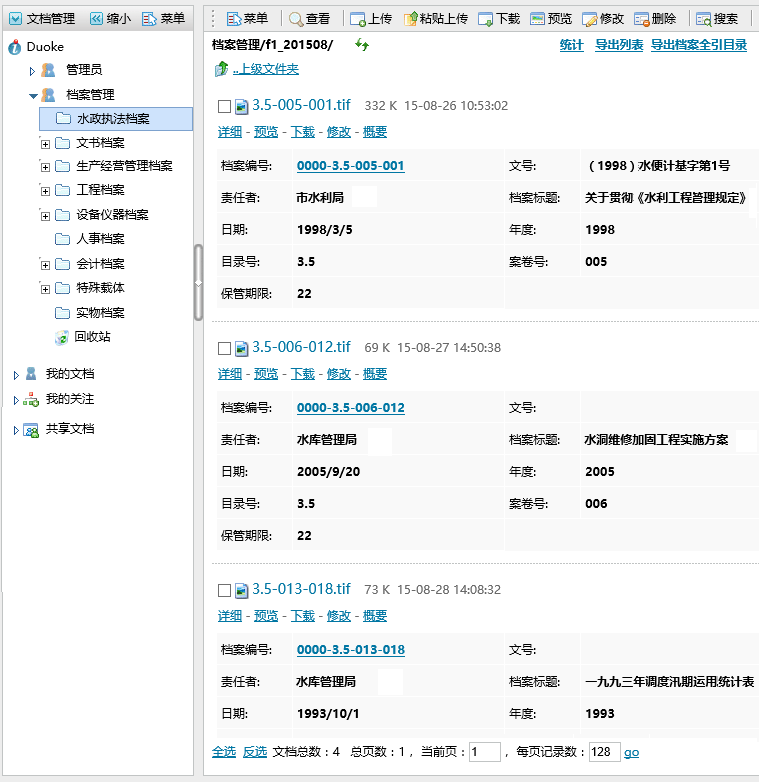Check the box for 3.5-006-012.tif
Image resolution: width=760 pixels, height=782 pixels.
pyautogui.click(x=224, y=348)
